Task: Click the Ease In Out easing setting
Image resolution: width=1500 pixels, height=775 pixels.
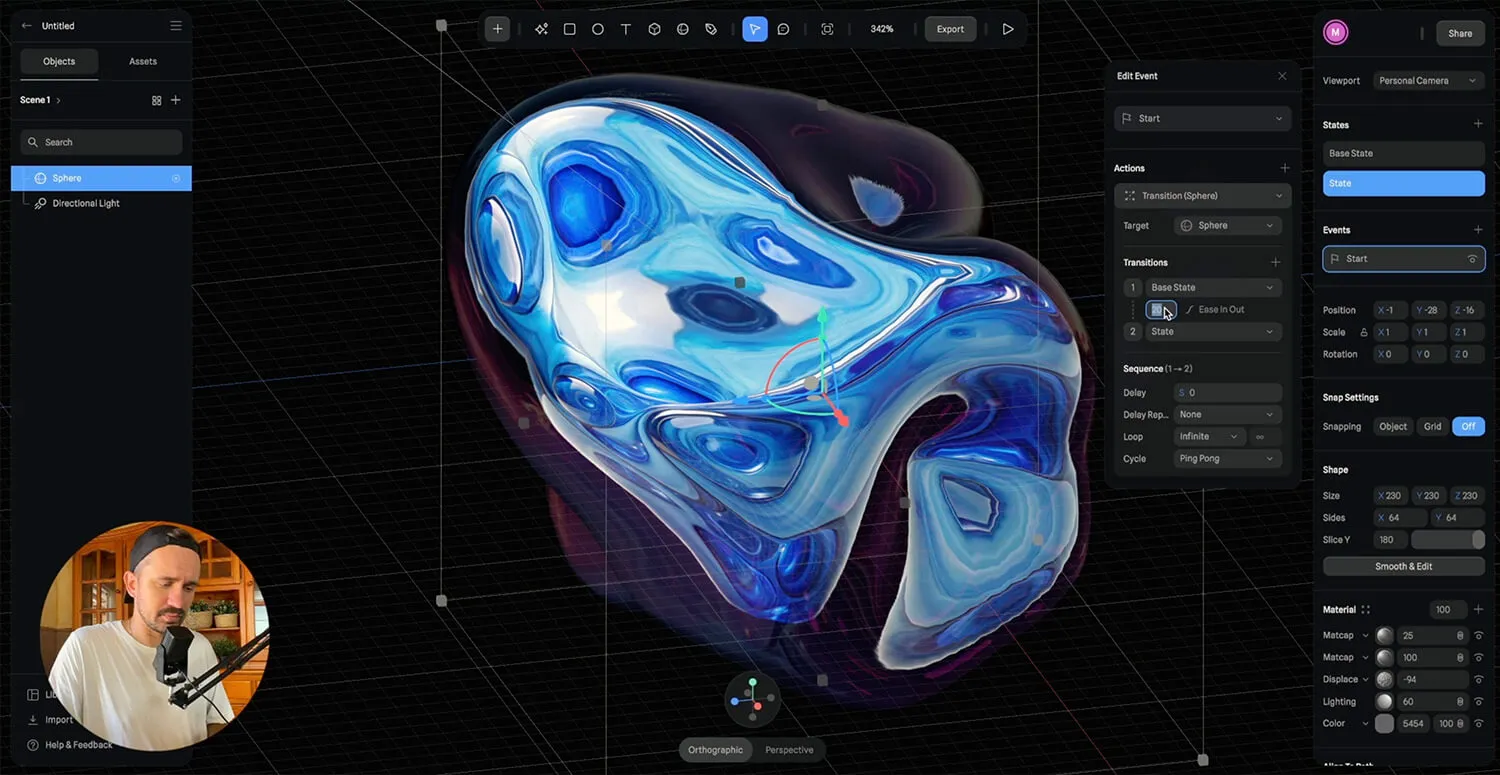Action: pyautogui.click(x=1215, y=310)
